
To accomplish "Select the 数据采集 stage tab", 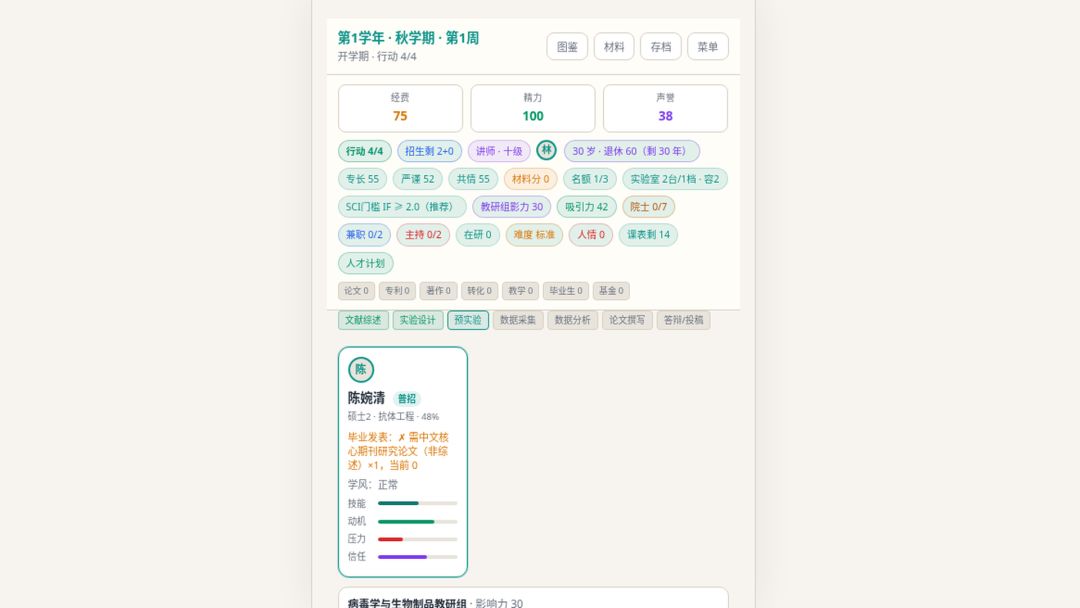I will coord(518,320).
